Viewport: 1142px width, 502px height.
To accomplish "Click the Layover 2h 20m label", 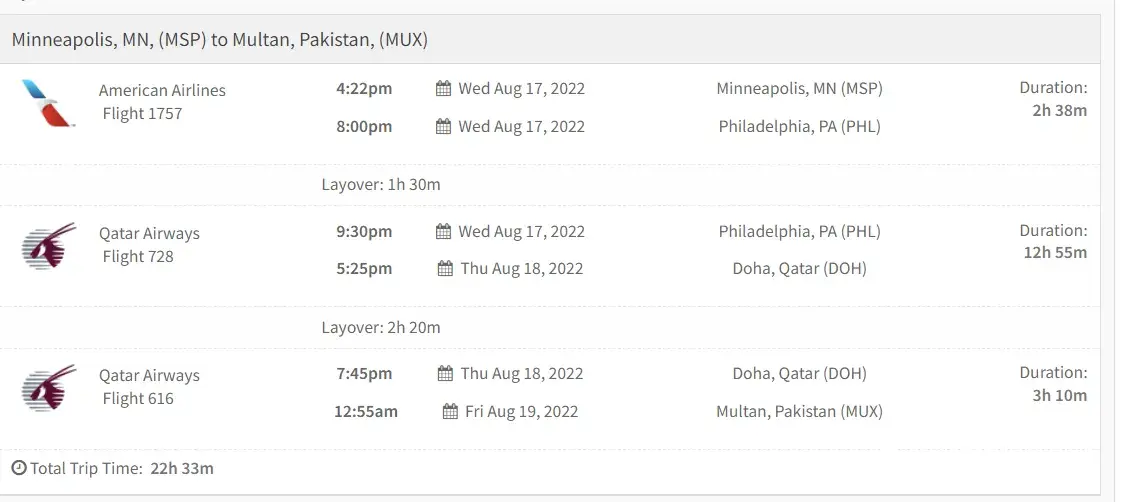I will coord(381,328).
